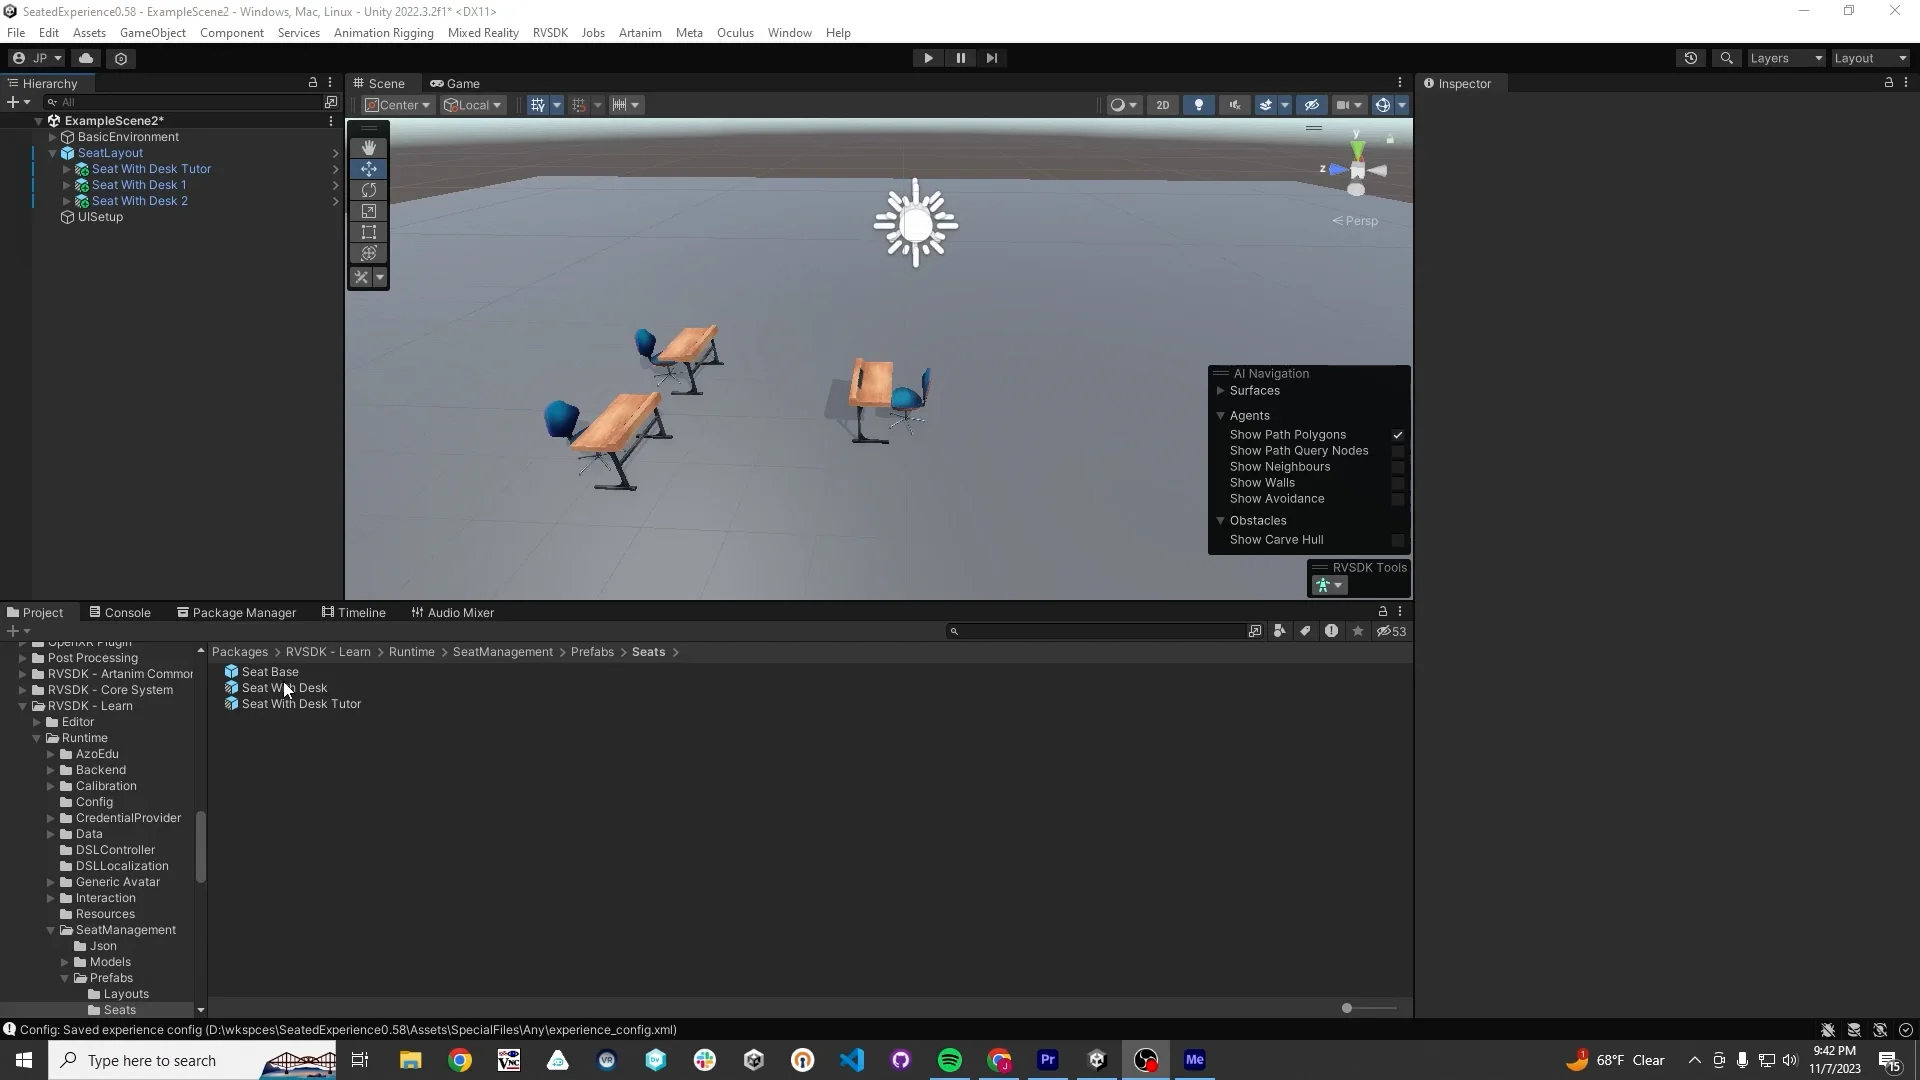Image resolution: width=1920 pixels, height=1080 pixels.
Task: Switch to the Console tab
Action: (x=120, y=613)
